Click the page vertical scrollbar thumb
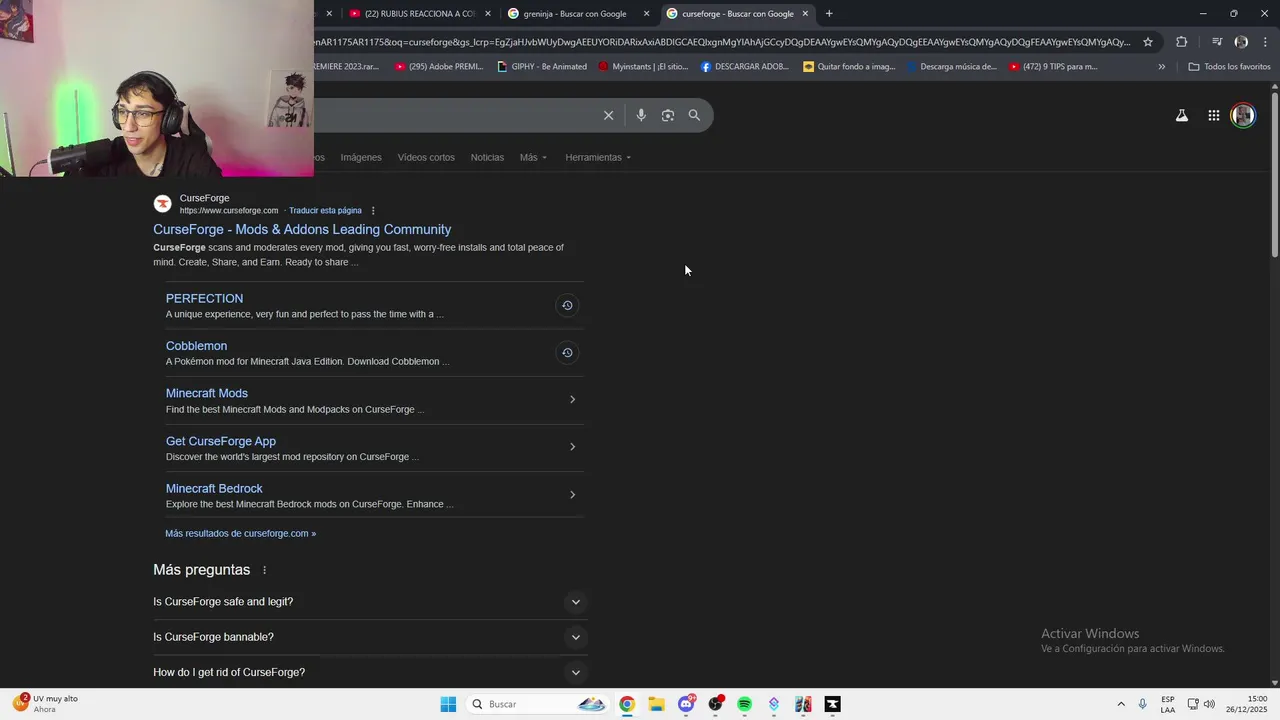The height and width of the screenshot is (720, 1280). (x=1275, y=174)
